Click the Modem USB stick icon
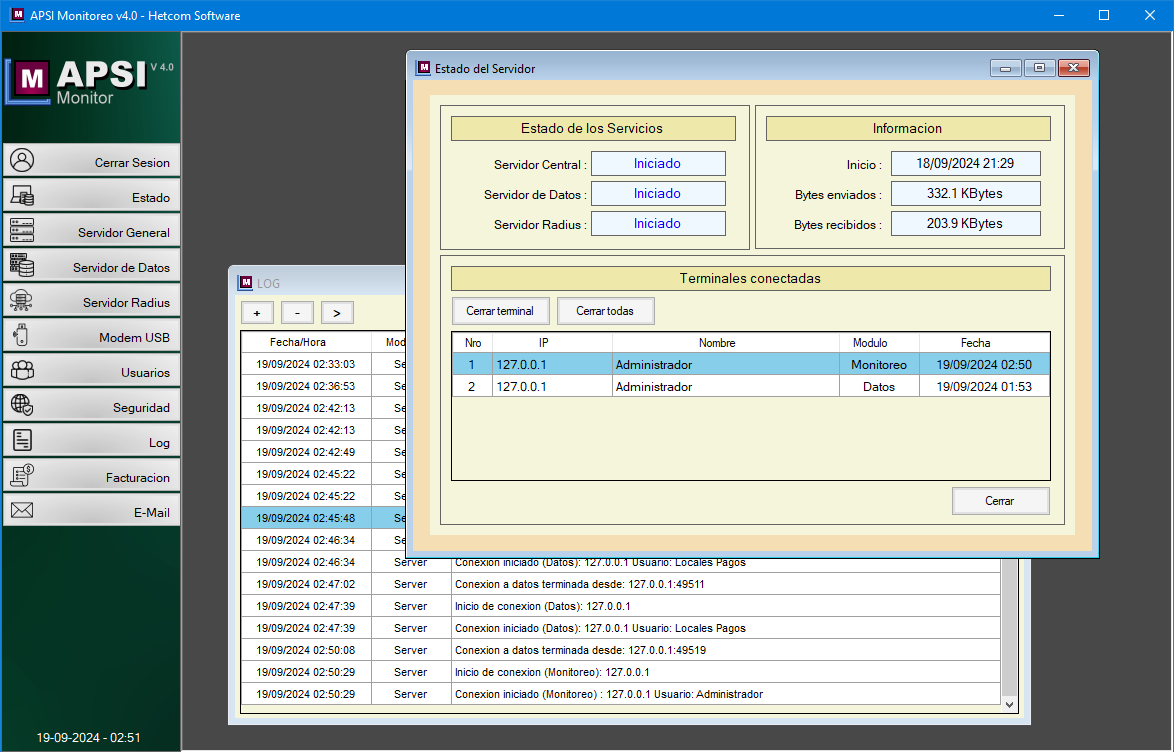The width and height of the screenshot is (1174, 752). [x=22, y=336]
